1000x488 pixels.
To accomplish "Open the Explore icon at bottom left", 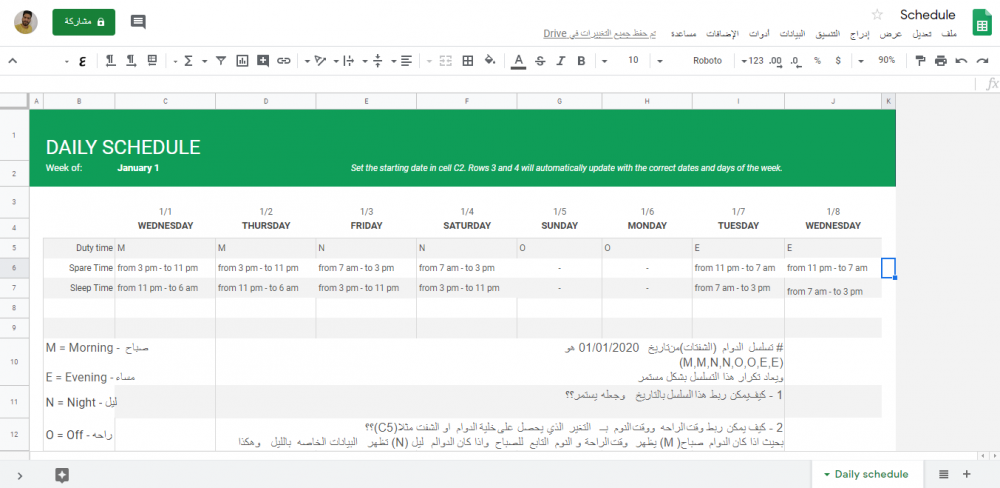I will point(62,475).
